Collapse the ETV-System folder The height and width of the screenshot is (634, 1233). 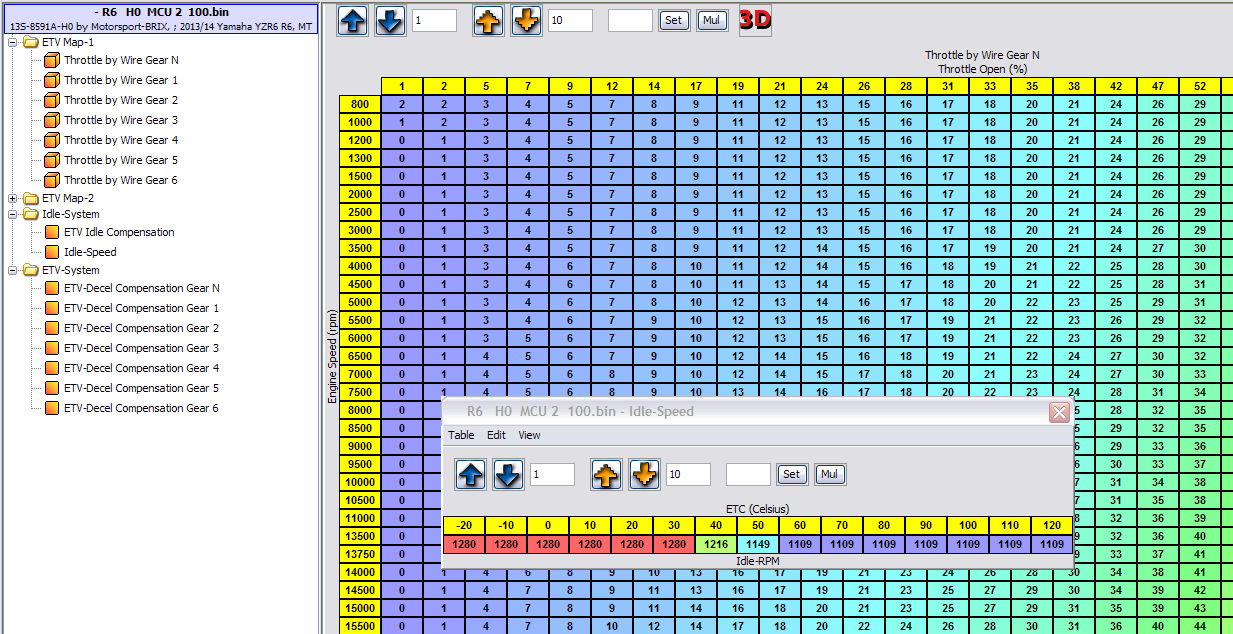13,270
